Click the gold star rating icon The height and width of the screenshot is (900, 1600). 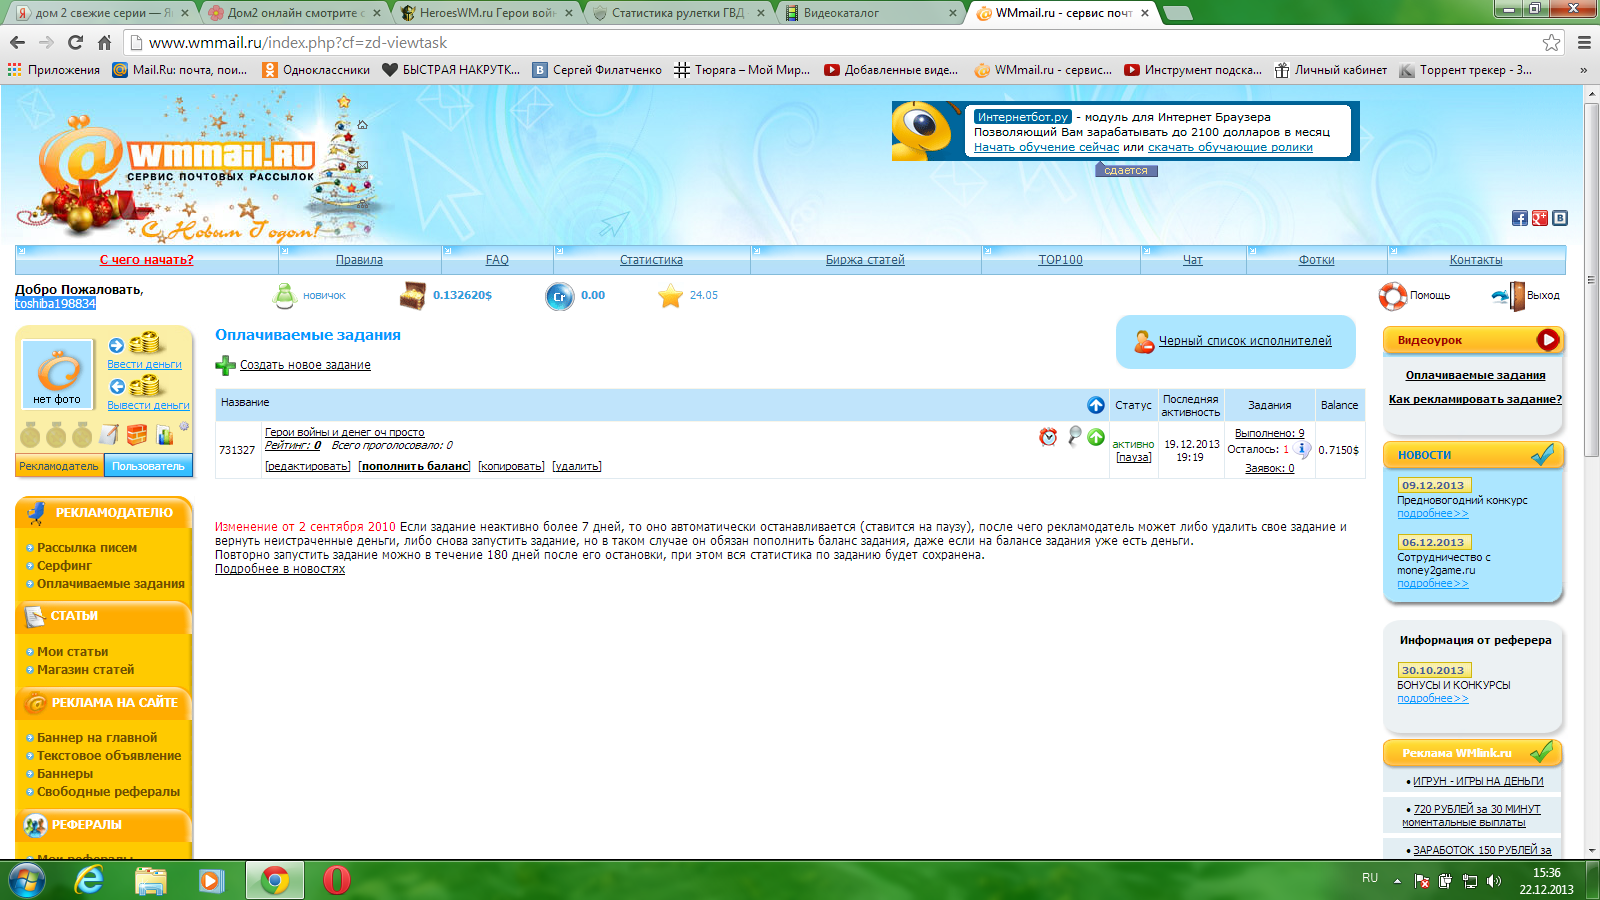point(670,296)
